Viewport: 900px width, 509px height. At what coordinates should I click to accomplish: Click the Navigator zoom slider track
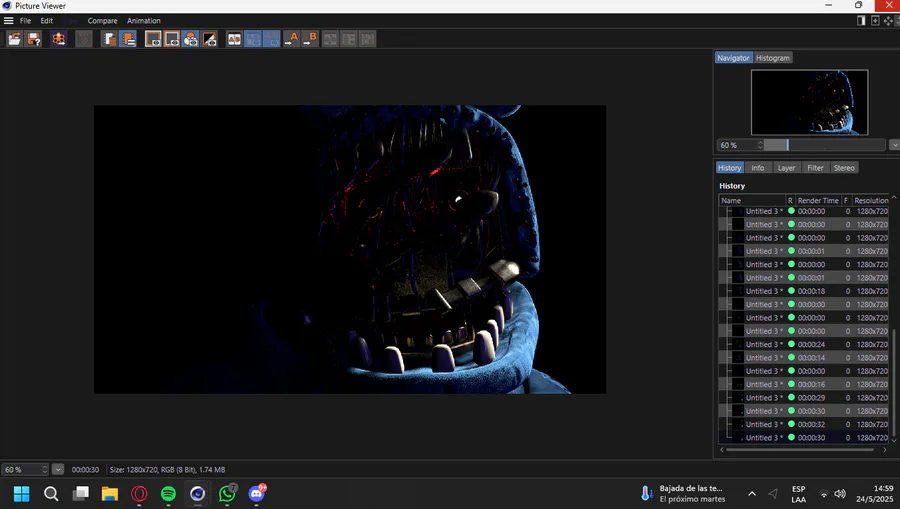click(825, 145)
